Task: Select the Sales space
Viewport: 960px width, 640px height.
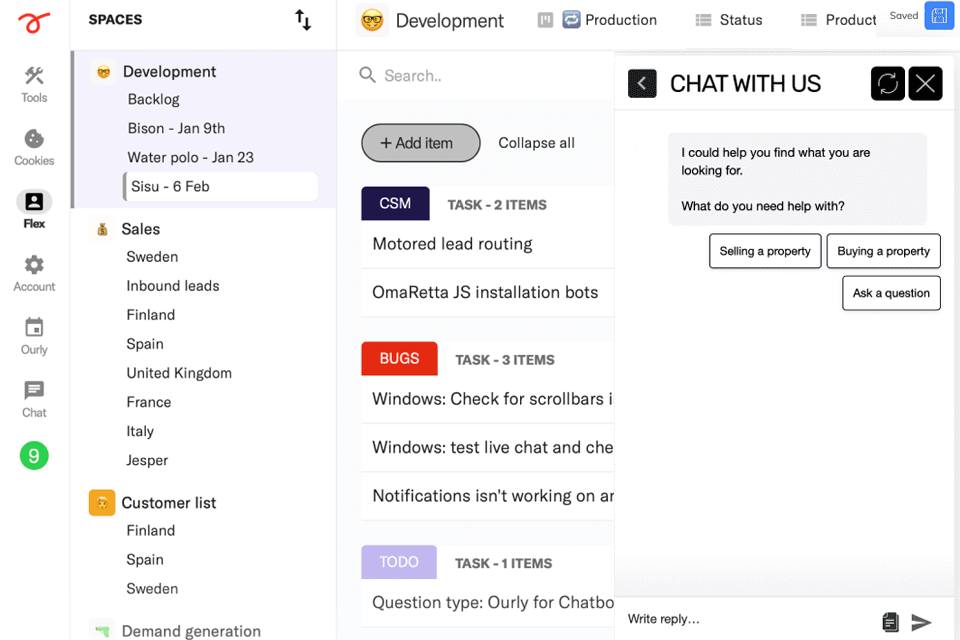Action: 141,229
